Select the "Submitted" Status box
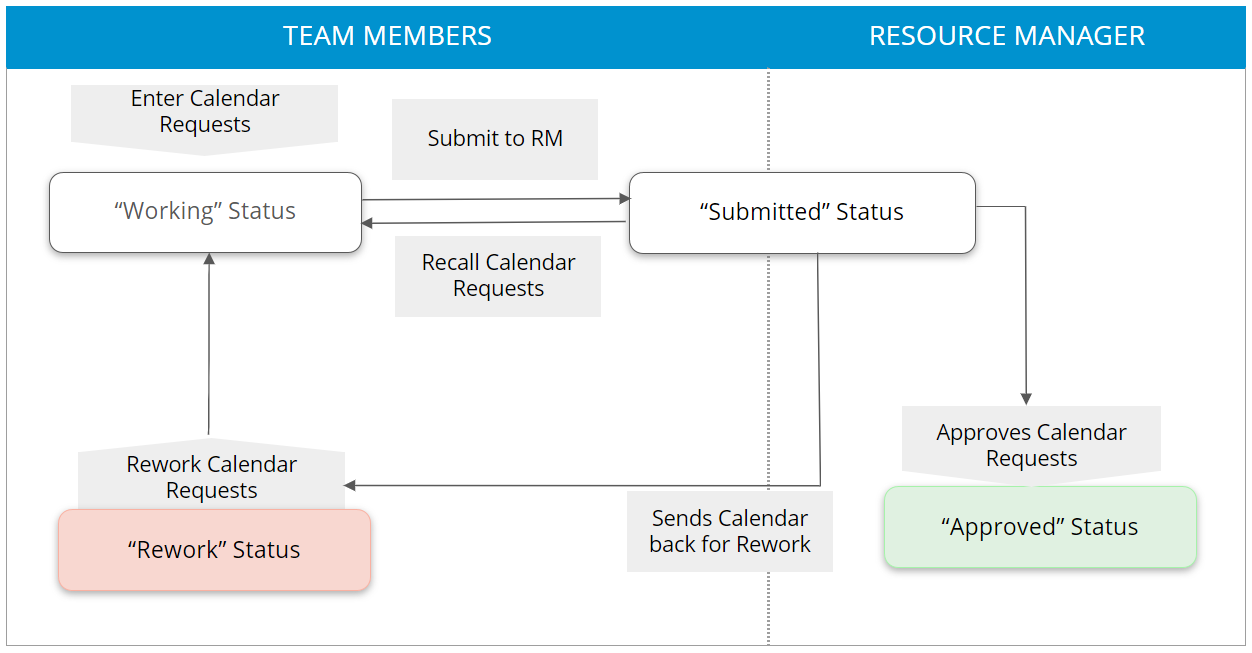The width and height of the screenshot is (1252, 653). 801,212
